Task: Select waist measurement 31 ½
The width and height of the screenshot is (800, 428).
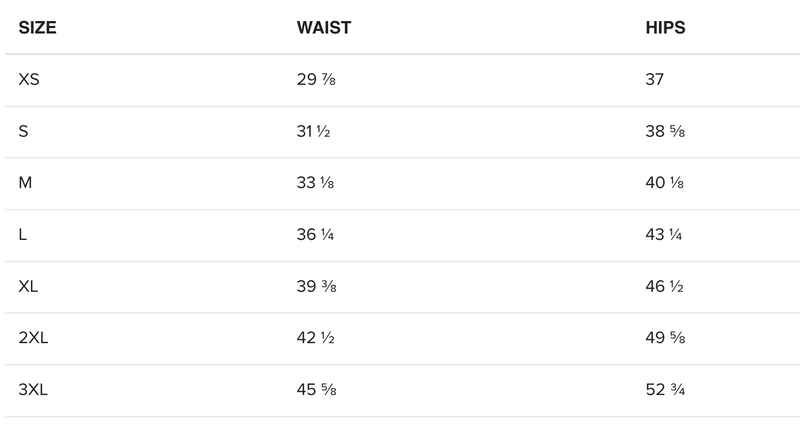Action: coord(315,131)
